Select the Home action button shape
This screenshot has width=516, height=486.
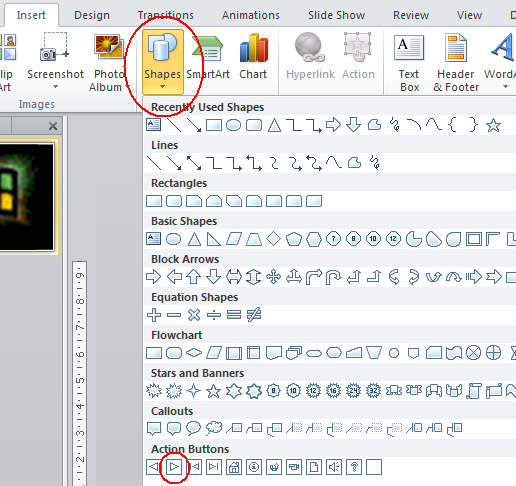point(234,467)
